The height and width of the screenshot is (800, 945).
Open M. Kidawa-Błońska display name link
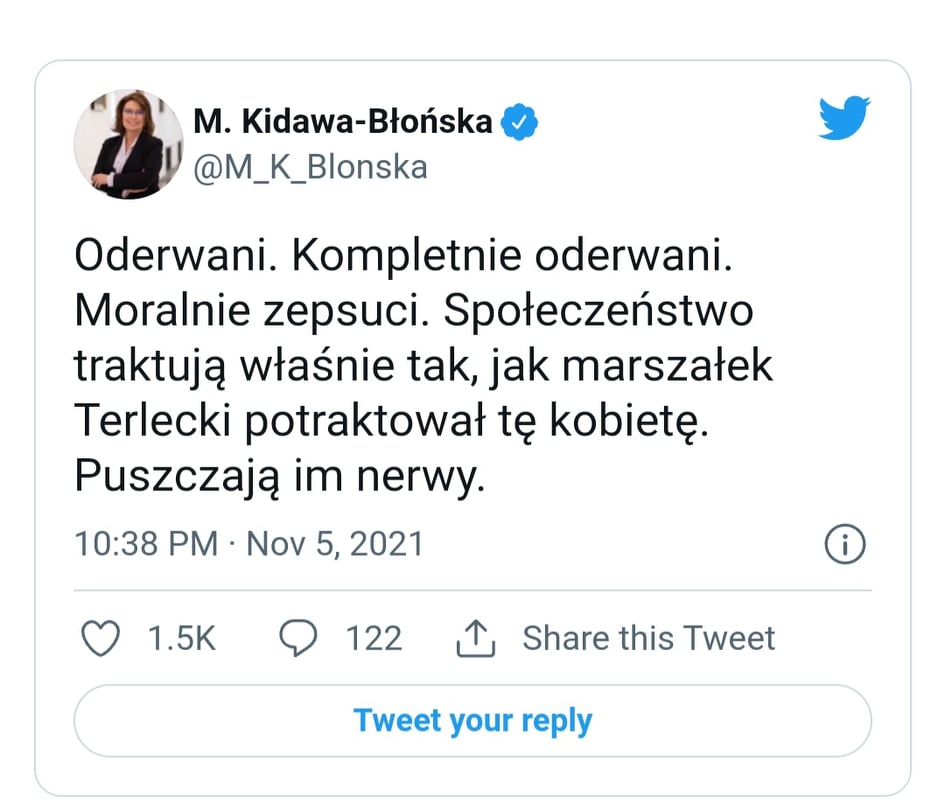343,122
